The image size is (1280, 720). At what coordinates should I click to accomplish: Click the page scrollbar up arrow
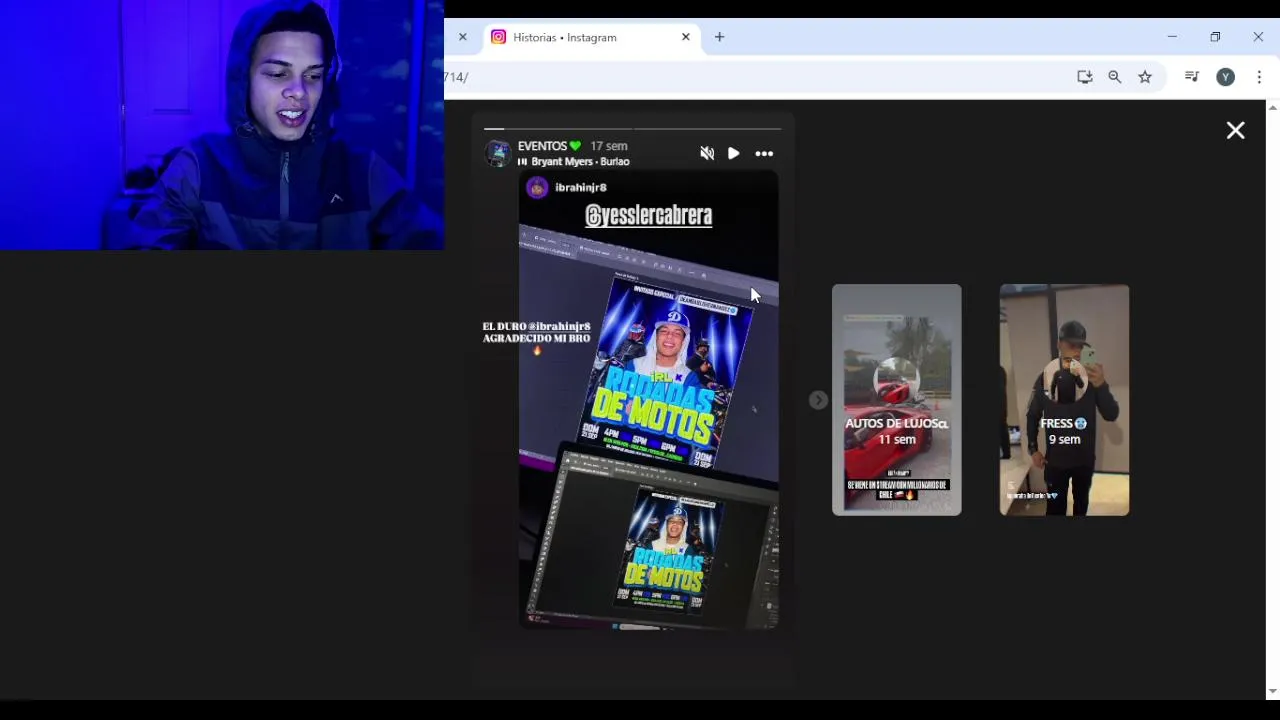point(1272,107)
